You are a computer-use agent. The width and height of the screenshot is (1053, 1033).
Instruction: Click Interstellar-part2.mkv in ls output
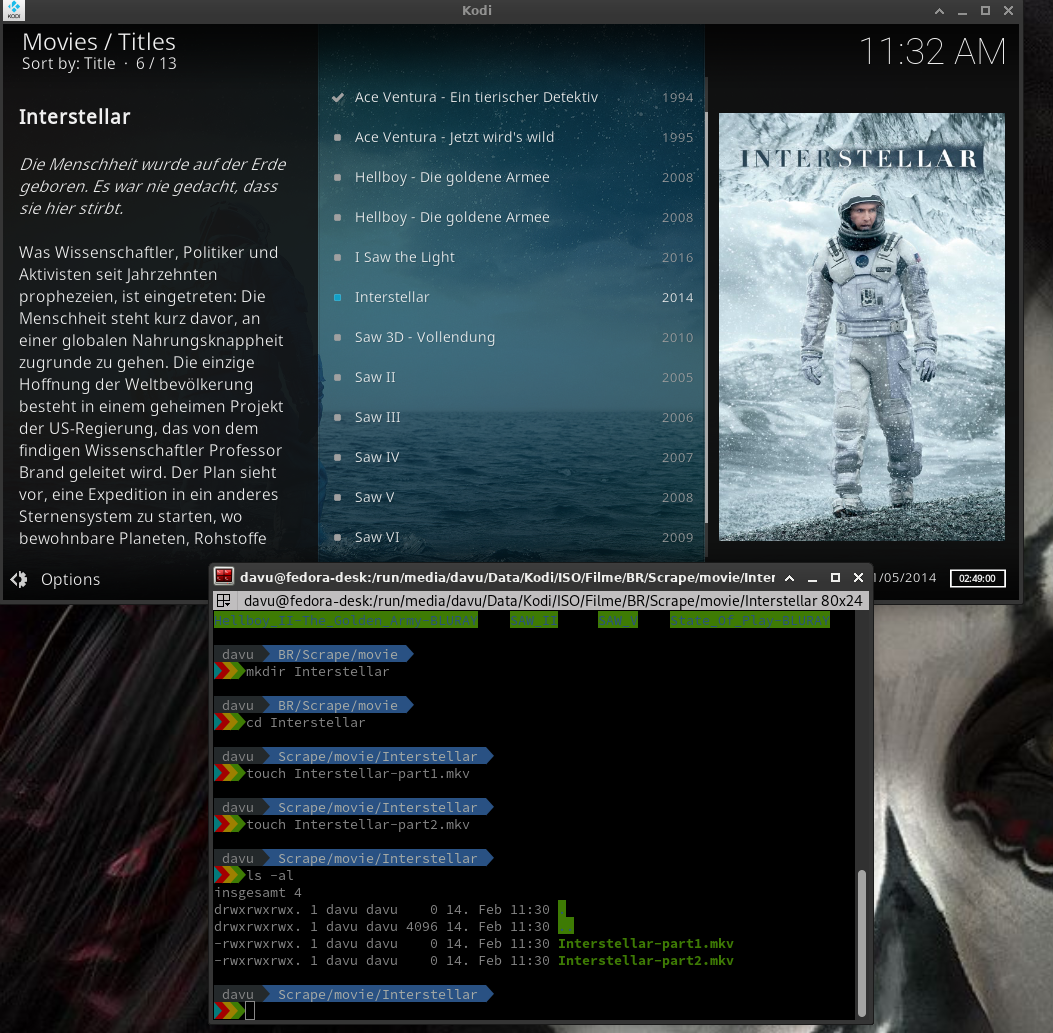pyautogui.click(x=645, y=960)
